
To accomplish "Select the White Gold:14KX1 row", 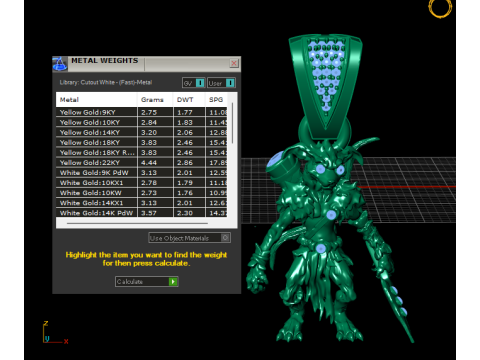I will click(142, 203).
